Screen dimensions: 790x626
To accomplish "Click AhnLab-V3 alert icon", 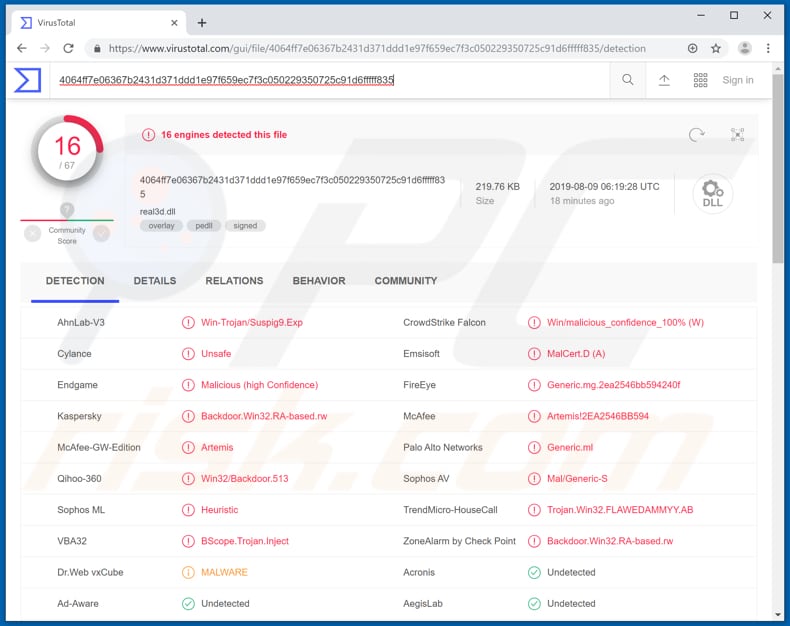I will tap(188, 323).
